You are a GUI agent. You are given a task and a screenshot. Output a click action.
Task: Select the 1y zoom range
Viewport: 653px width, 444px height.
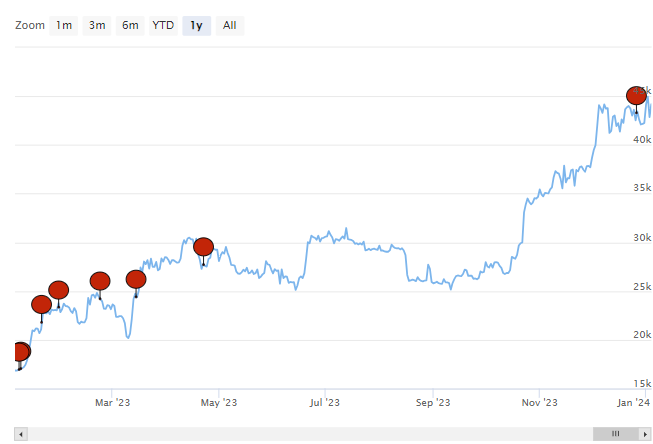(197, 26)
